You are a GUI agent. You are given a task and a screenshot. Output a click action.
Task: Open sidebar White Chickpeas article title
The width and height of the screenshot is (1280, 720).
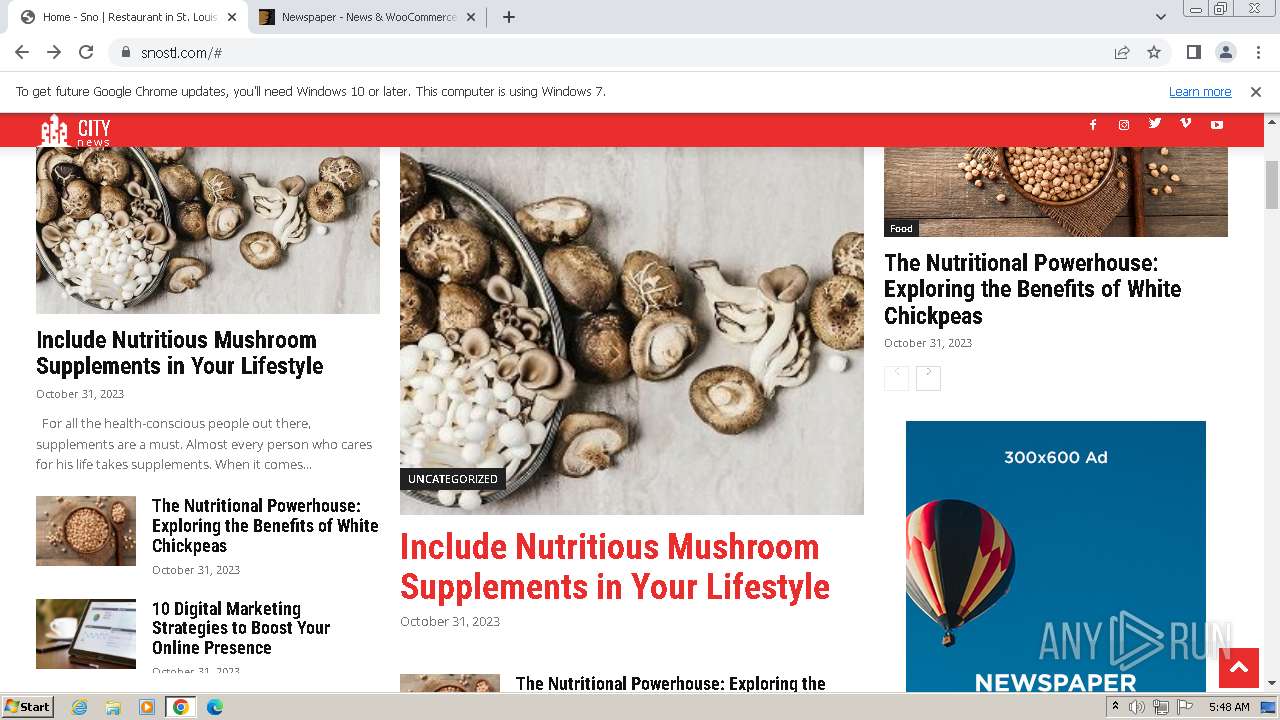click(1032, 289)
